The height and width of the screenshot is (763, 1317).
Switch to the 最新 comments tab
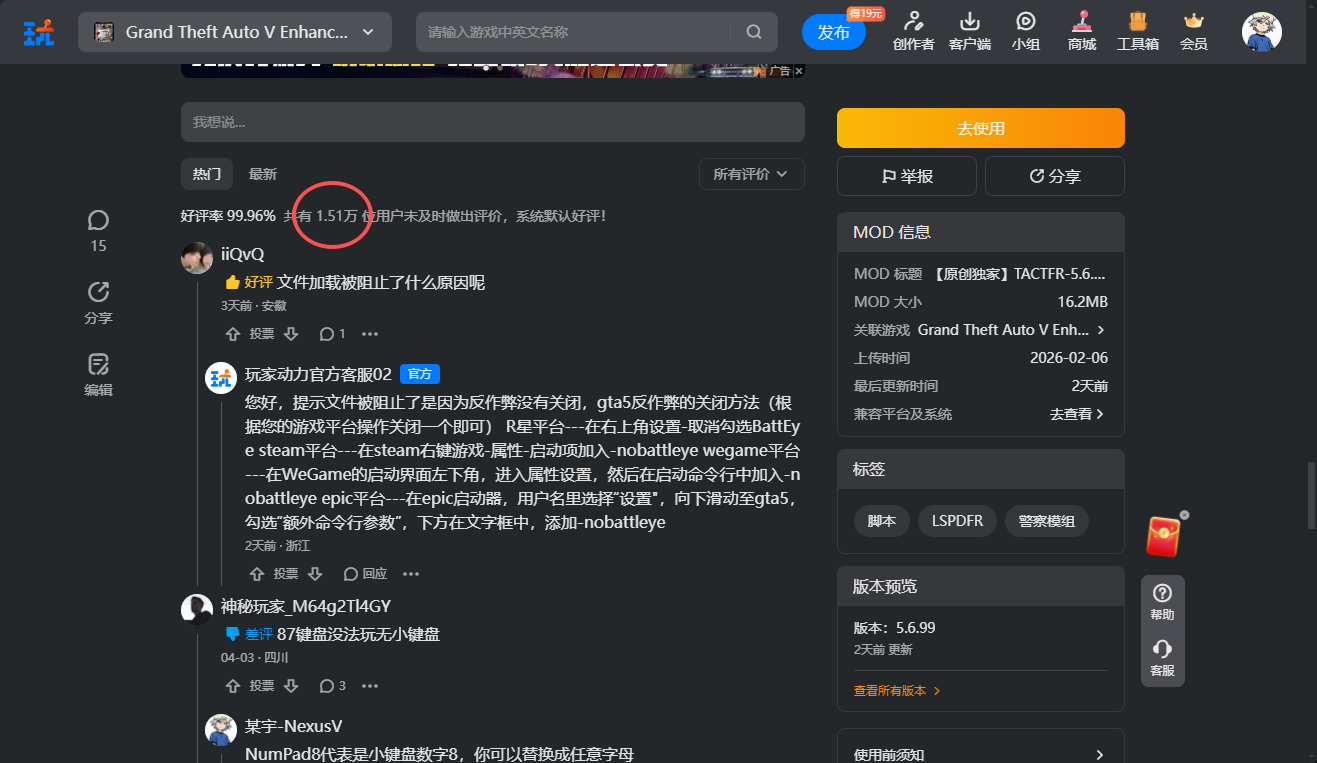[263, 174]
